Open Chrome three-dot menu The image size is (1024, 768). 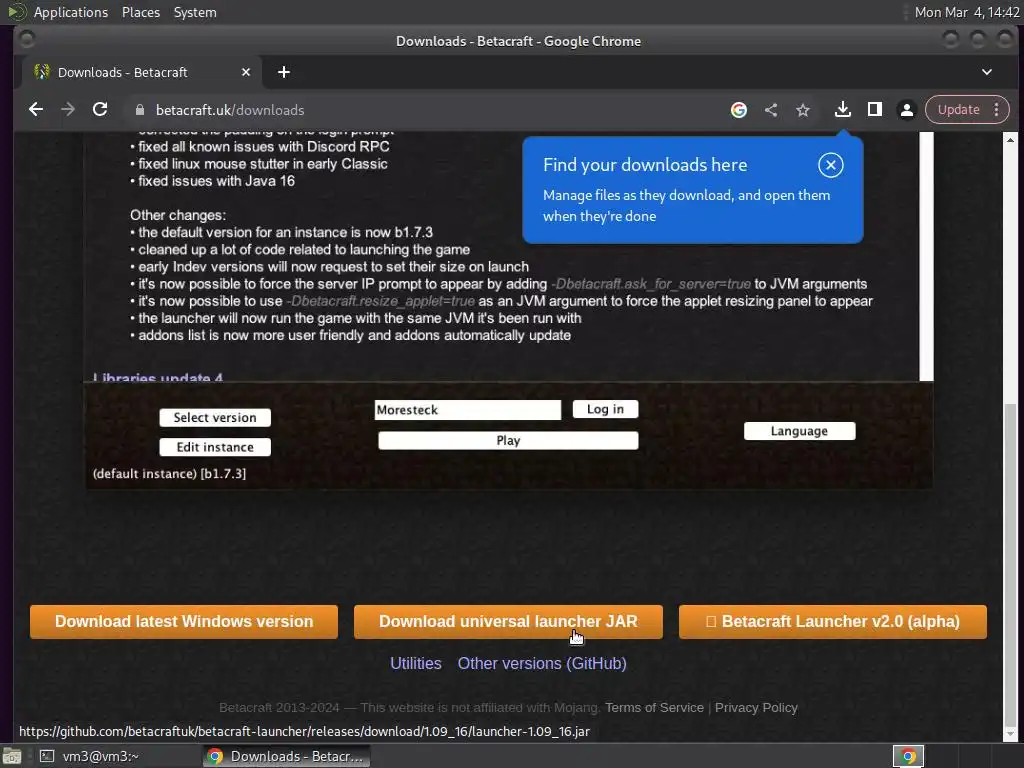[x=997, y=110]
